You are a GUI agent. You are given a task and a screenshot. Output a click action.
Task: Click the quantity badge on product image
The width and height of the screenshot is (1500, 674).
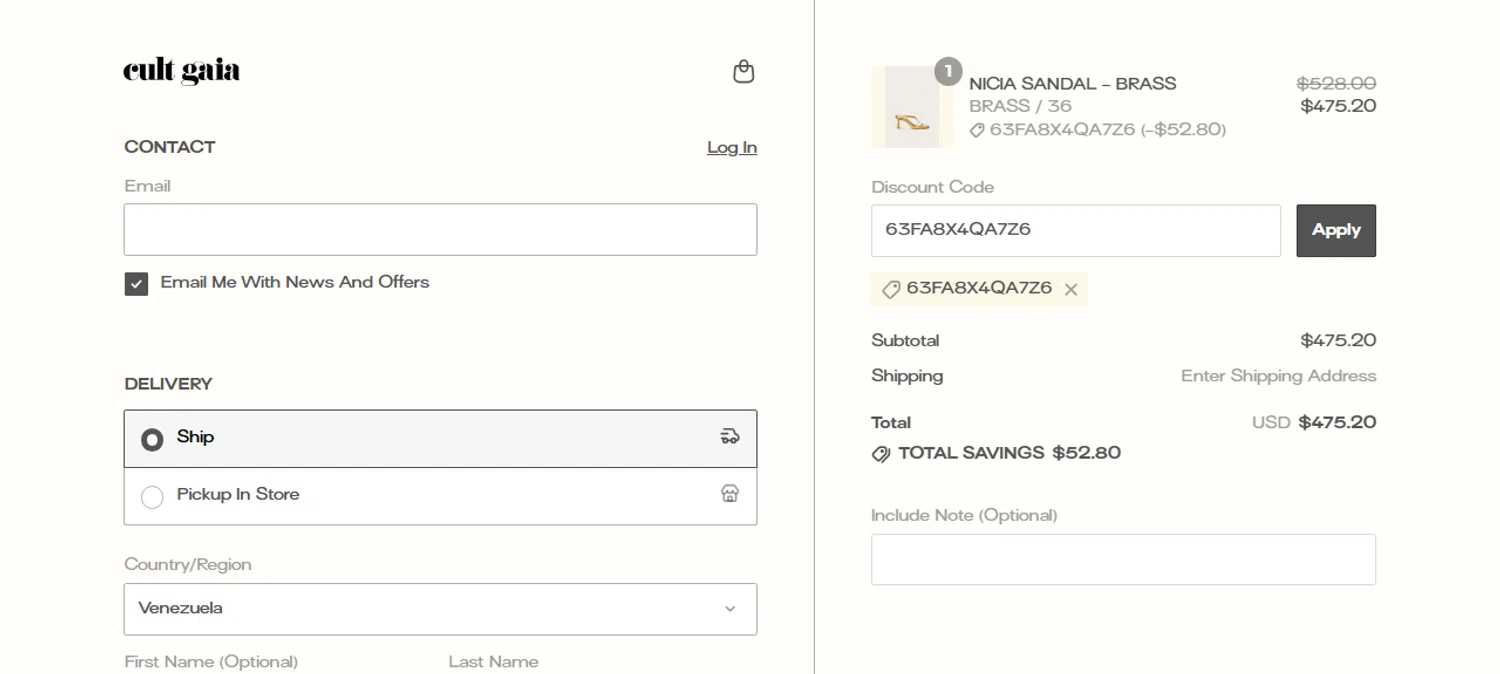948,71
